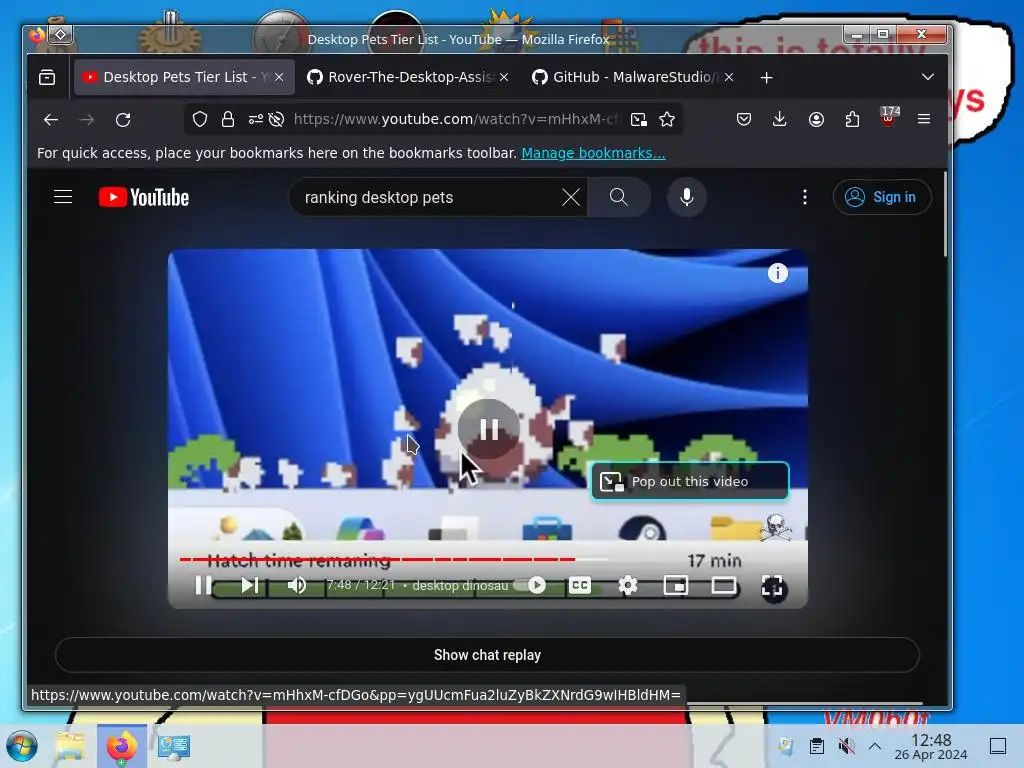Toggle muted speaker icon in system tray
This screenshot has width=1024, height=768.
point(846,746)
